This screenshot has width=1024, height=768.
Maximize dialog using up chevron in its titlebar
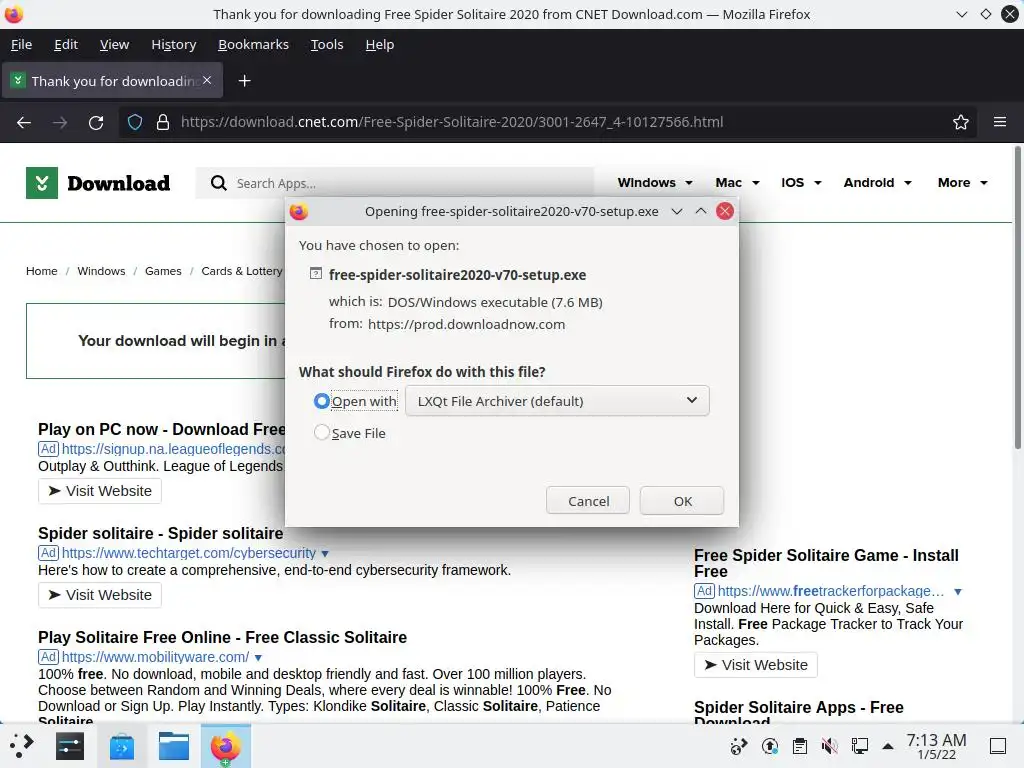(701, 211)
